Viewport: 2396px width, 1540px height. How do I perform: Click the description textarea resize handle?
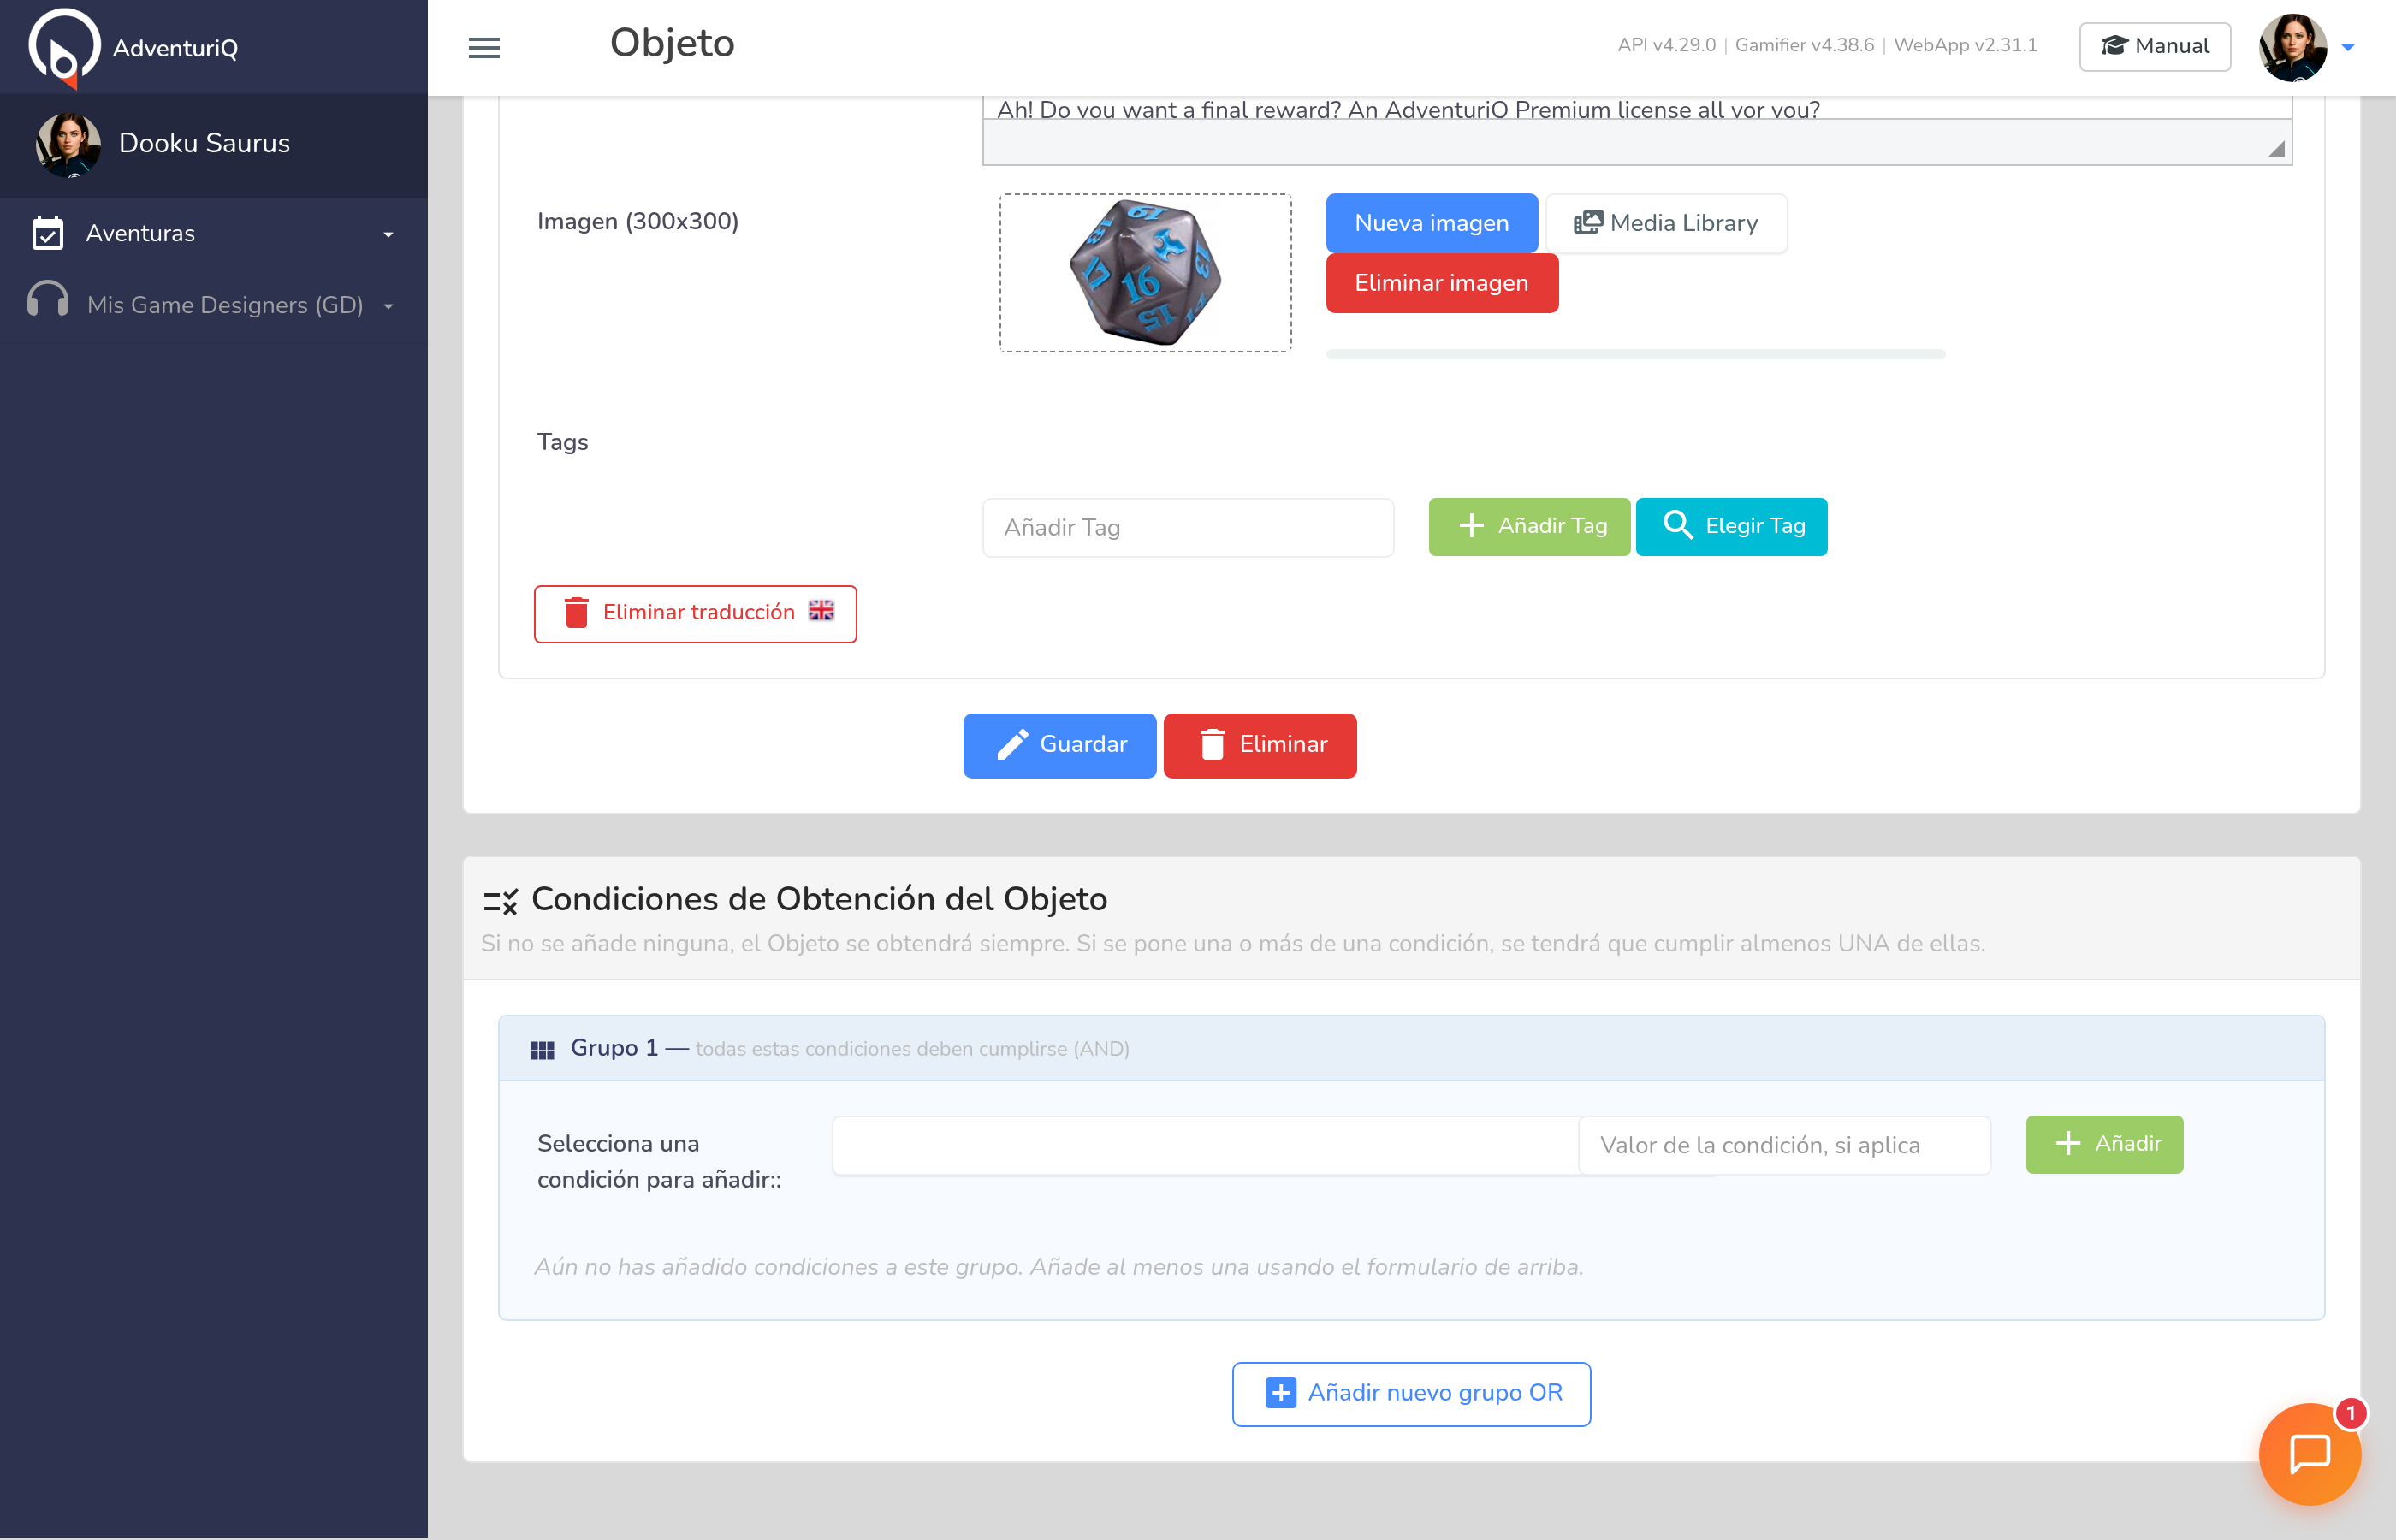click(2276, 149)
